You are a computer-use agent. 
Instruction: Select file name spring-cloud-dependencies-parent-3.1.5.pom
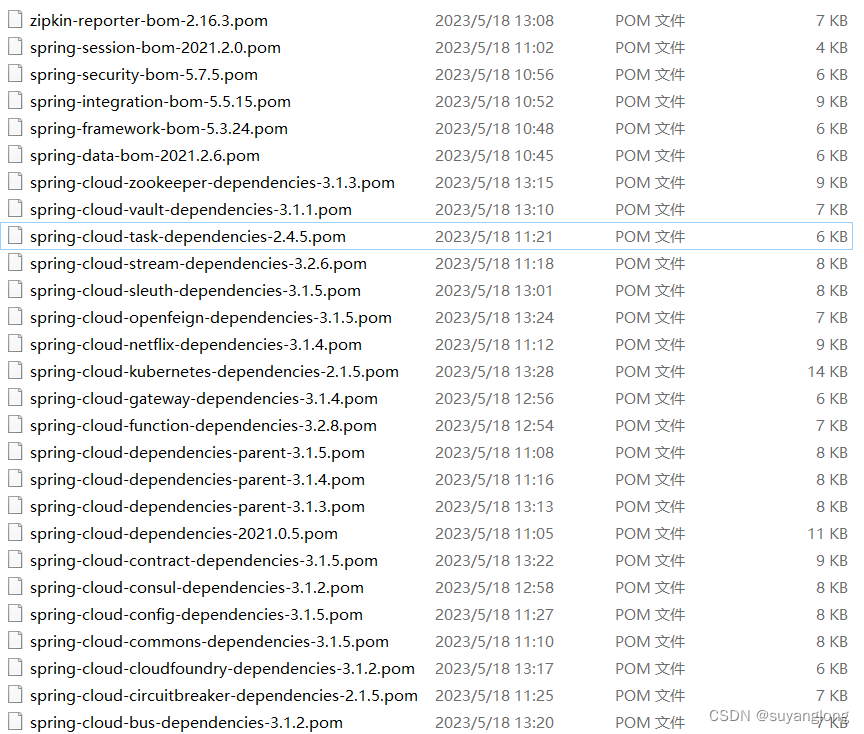click(x=197, y=453)
